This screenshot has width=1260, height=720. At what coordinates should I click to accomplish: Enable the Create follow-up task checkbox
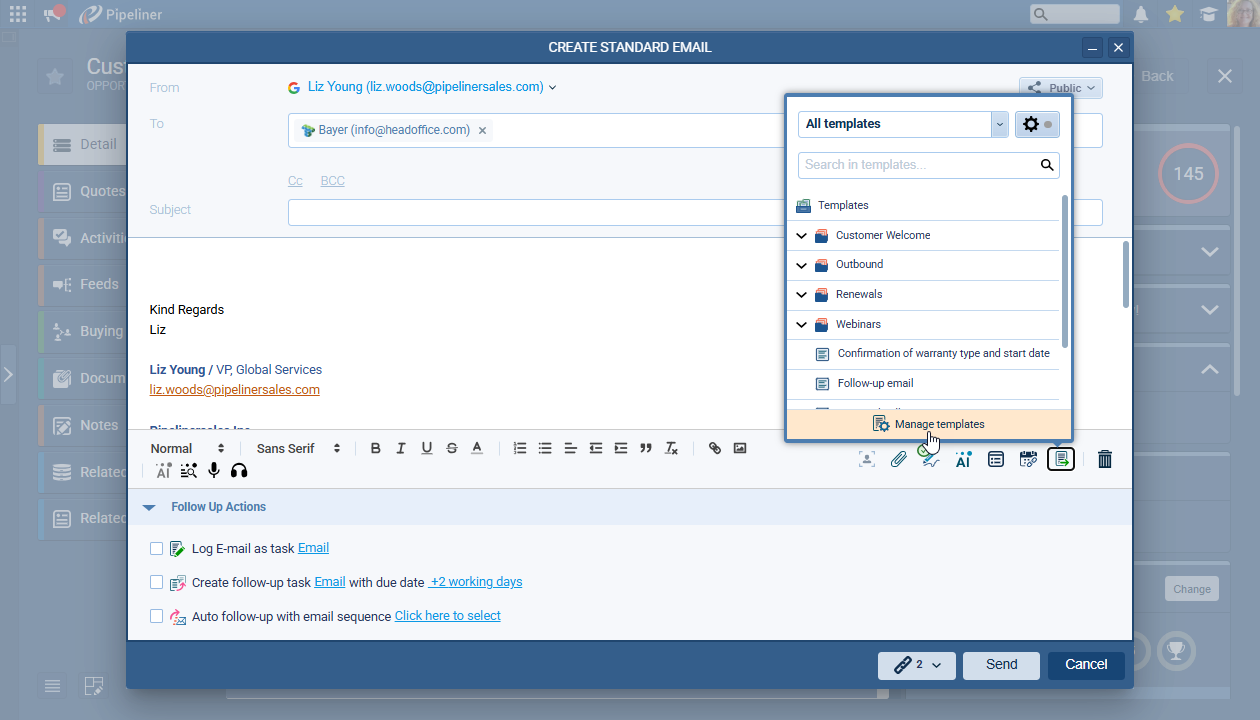point(156,582)
